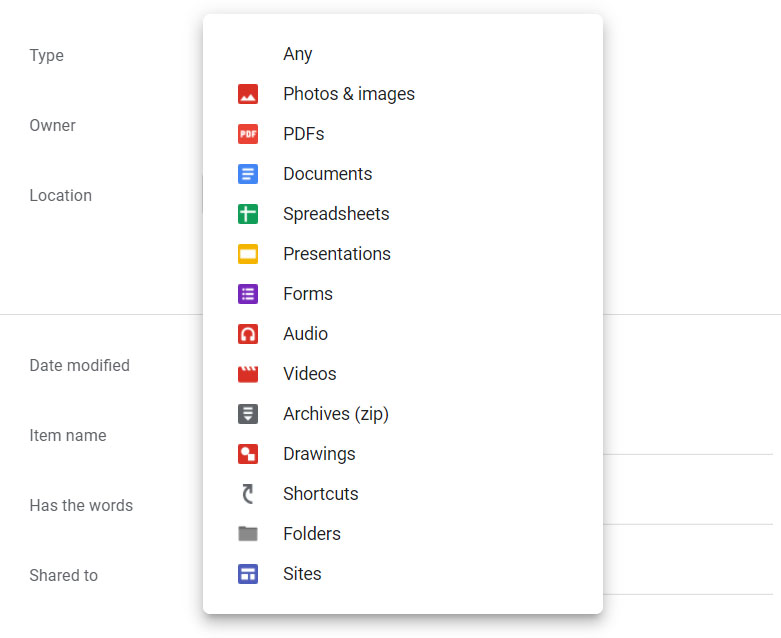Choose Documents from type list
Viewport: 781px width, 638px height.
point(327,174)
